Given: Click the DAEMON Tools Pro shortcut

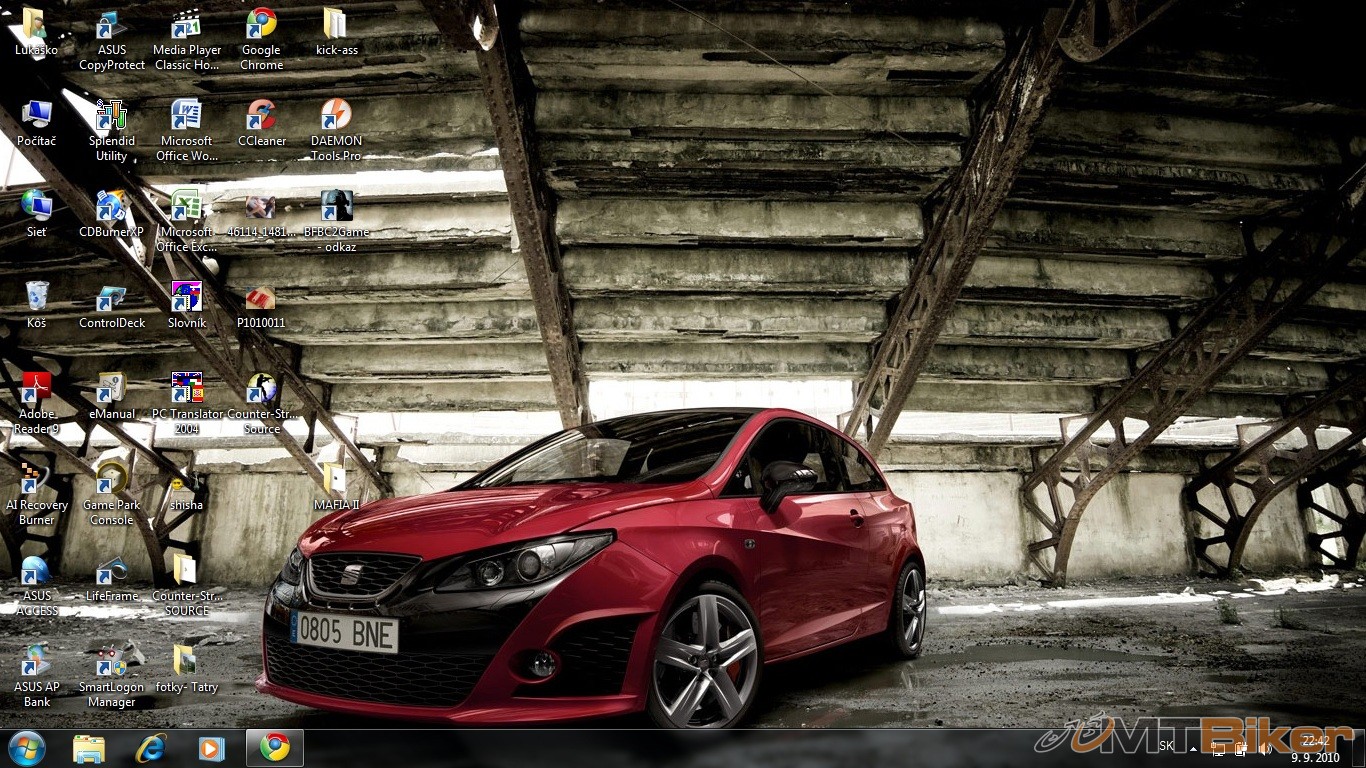Looking at the screenshot, I should point(336,117).
